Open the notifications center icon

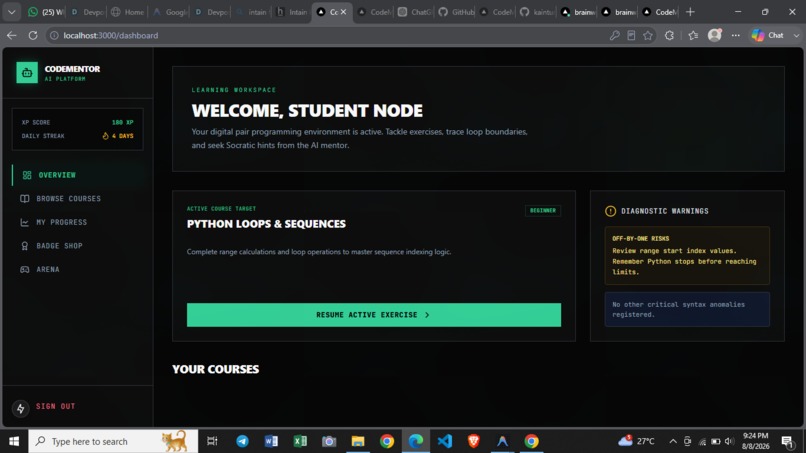(x=787, y=441)
